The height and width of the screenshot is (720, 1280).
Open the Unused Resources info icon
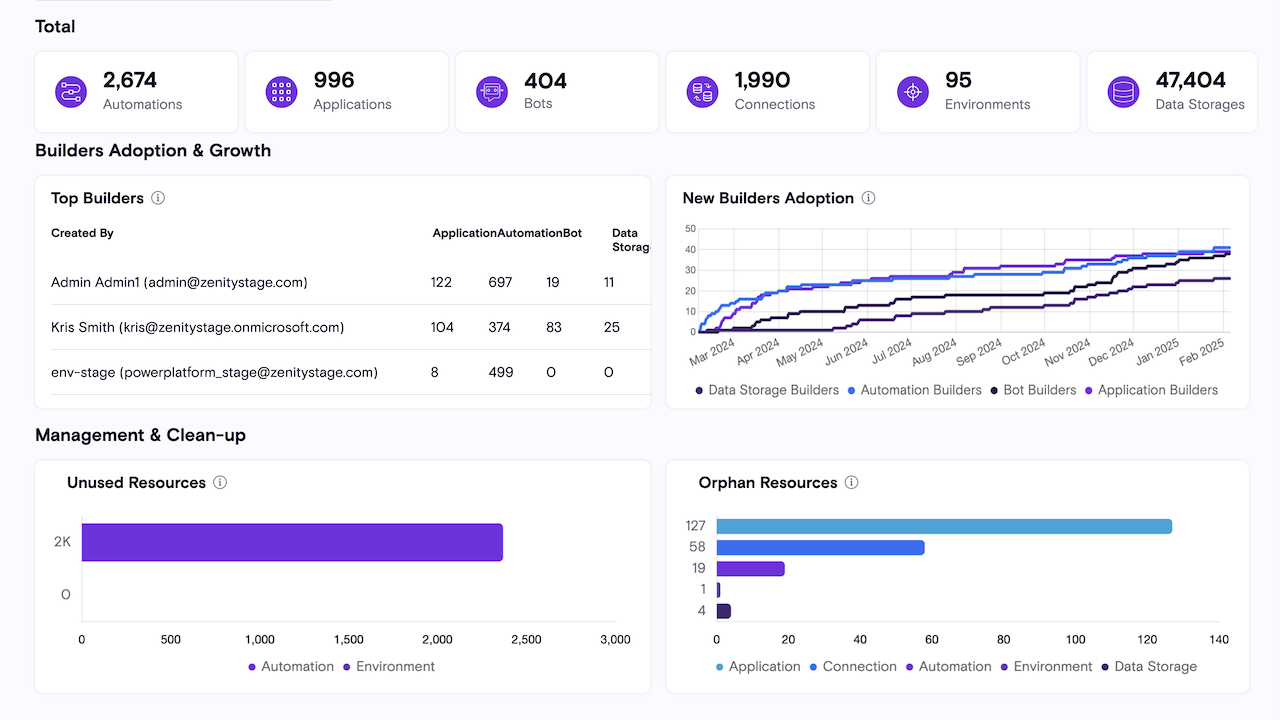tap(220, 483)
